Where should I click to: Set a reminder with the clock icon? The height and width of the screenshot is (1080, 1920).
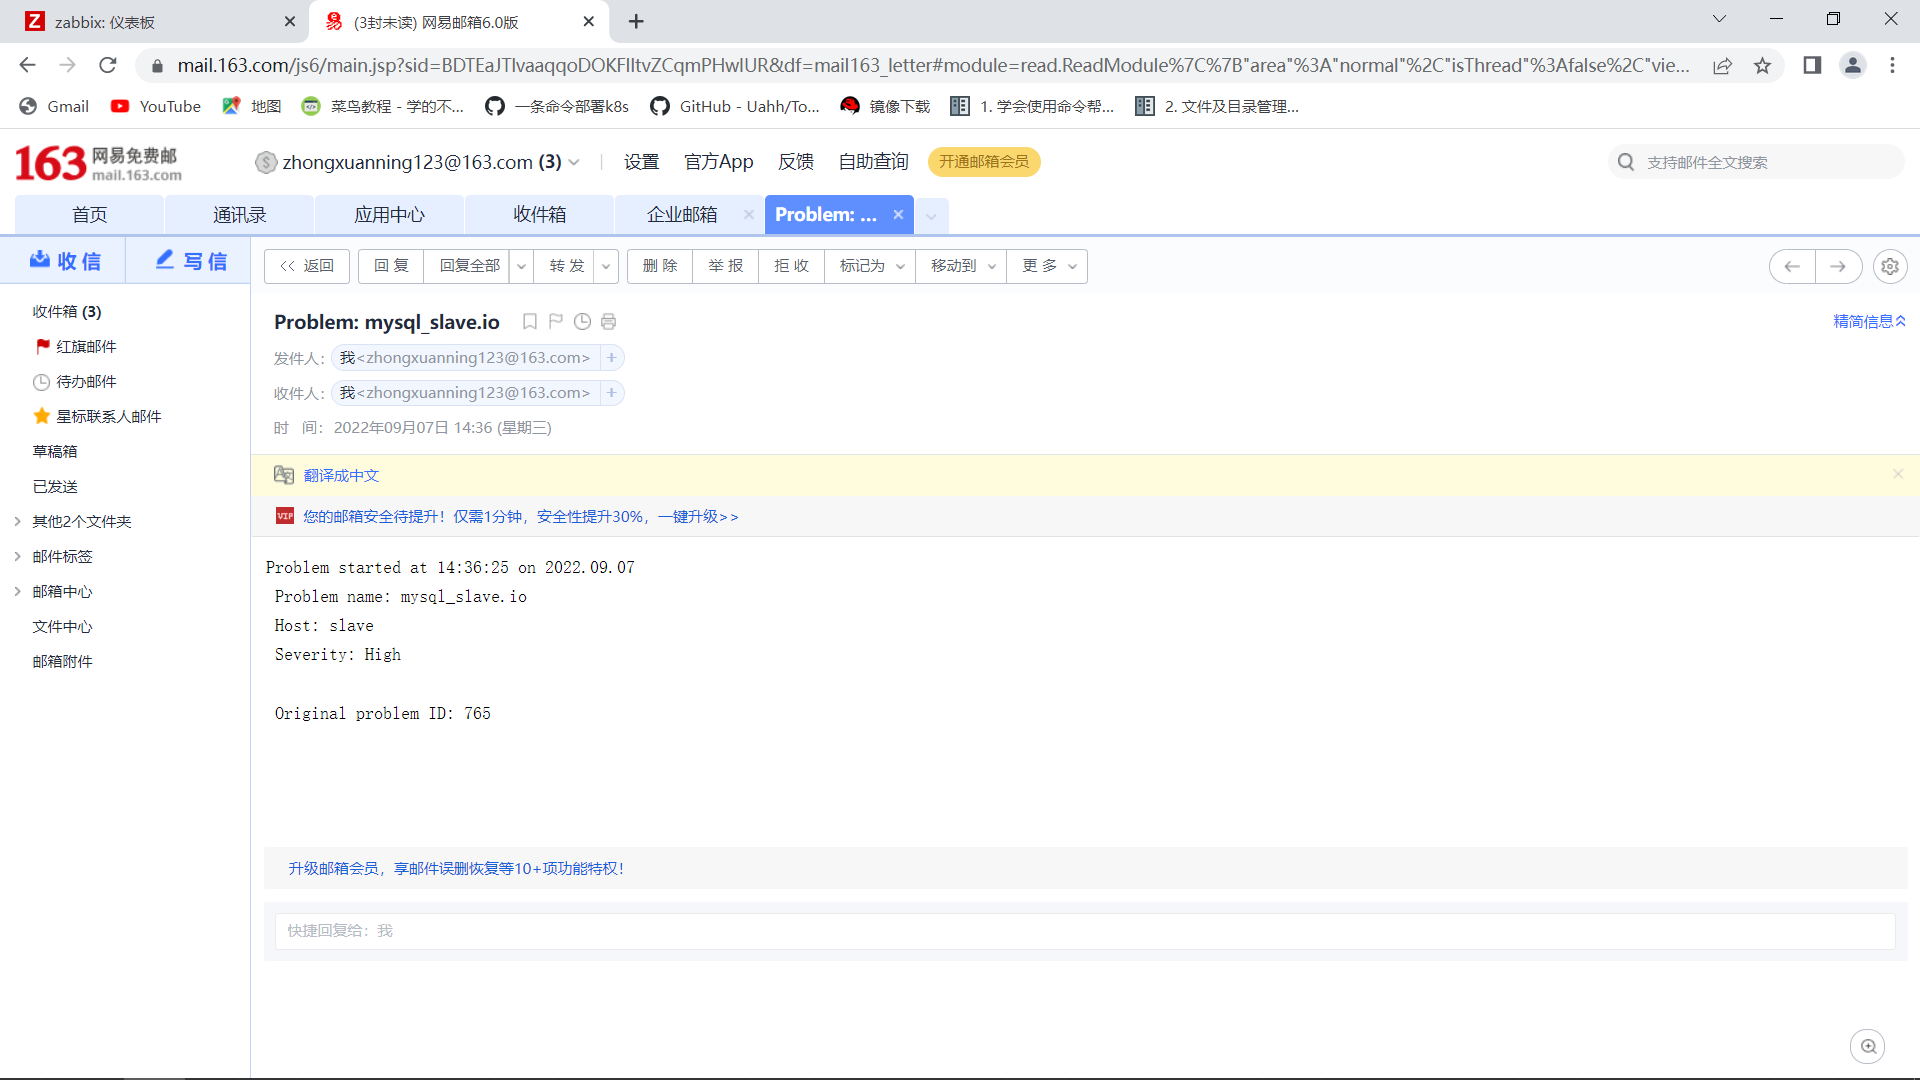[x=582, y=322]
